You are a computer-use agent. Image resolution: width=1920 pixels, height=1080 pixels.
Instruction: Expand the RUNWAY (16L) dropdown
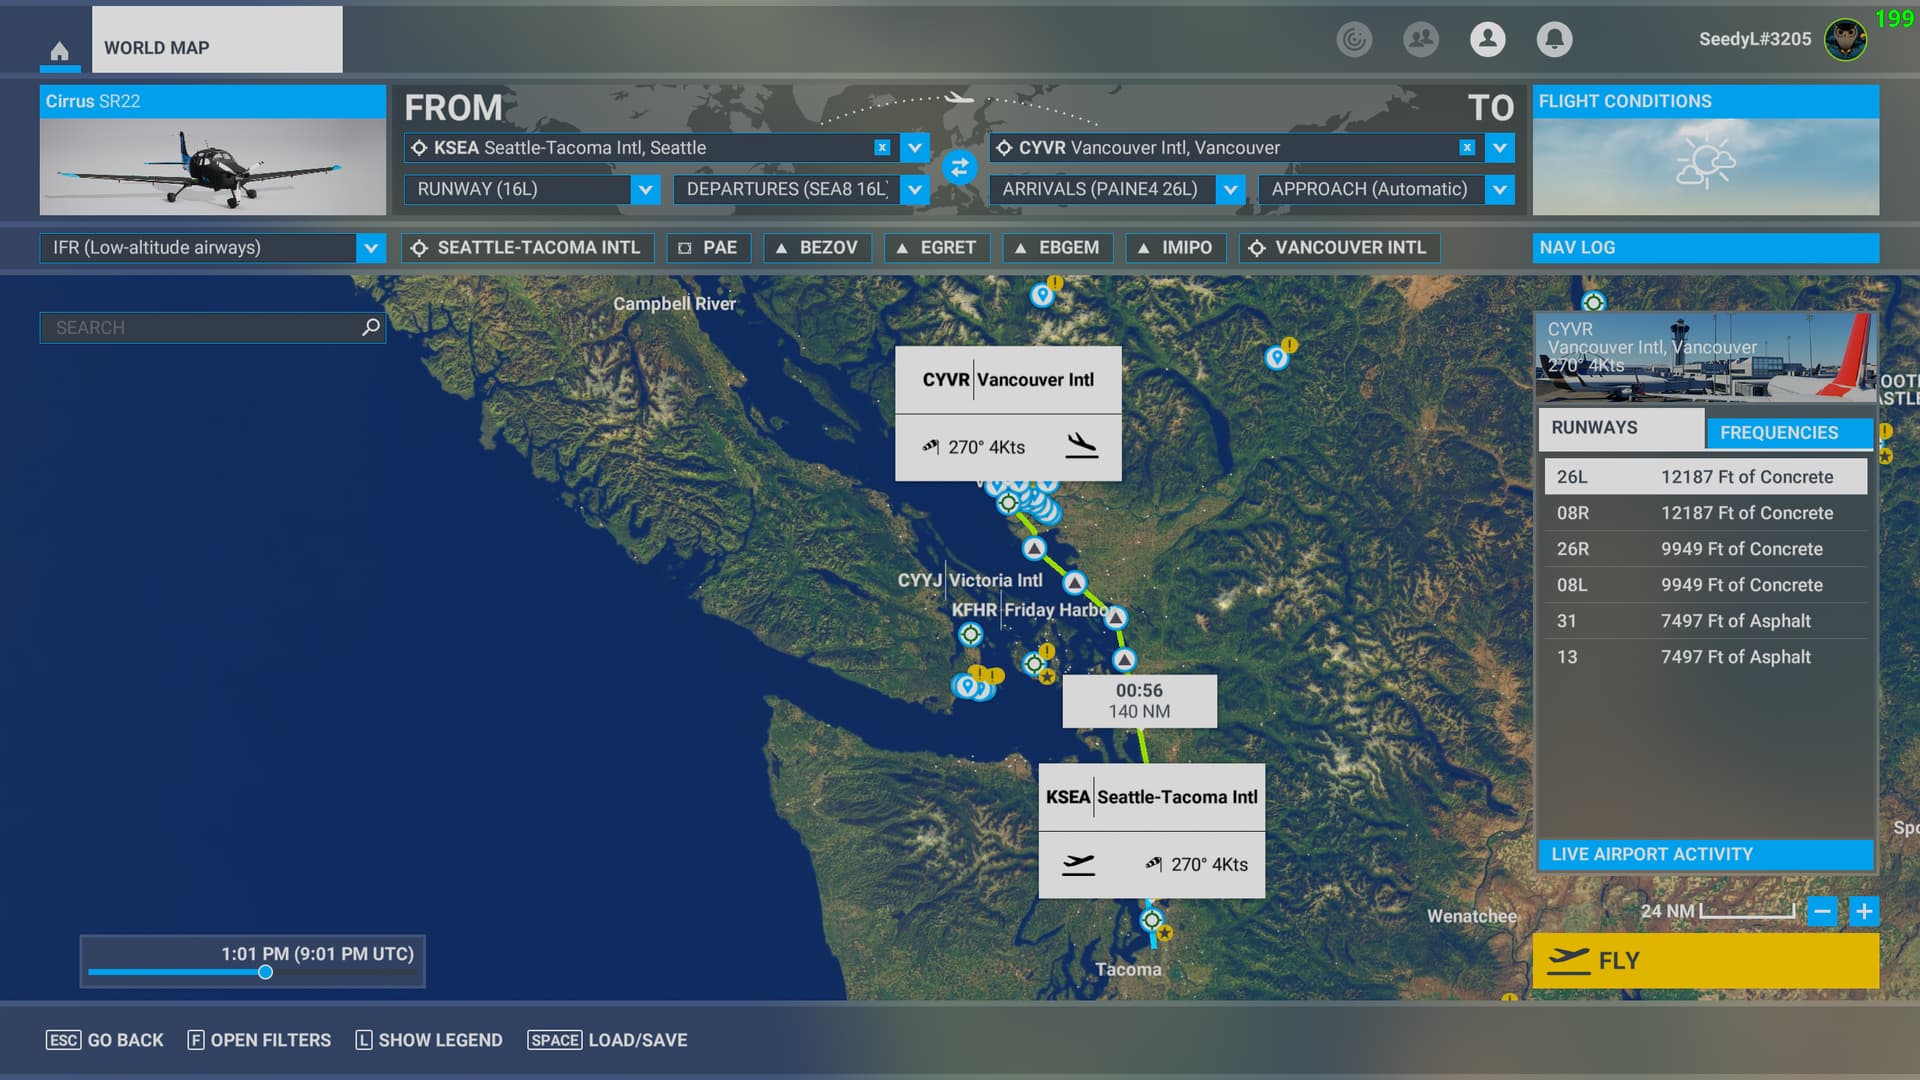click(645, 189)
